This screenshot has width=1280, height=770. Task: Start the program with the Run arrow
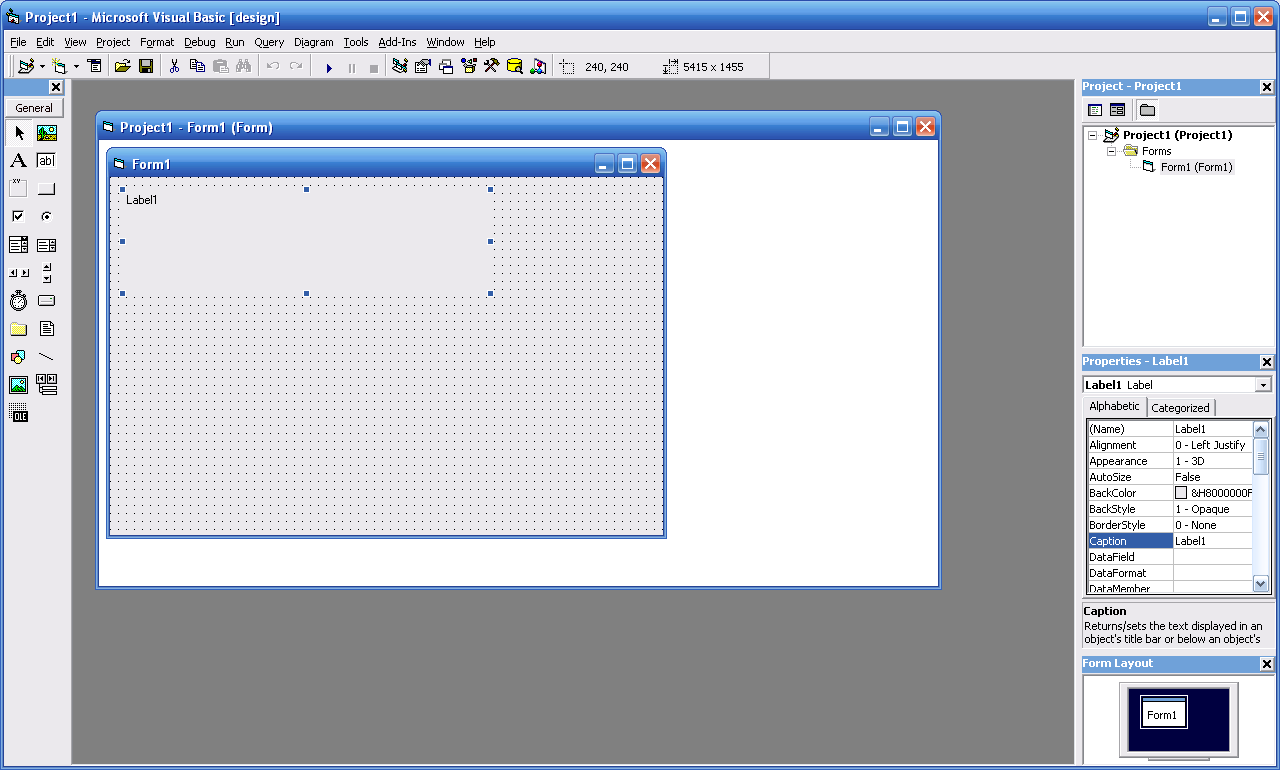[x=328, y=67]
